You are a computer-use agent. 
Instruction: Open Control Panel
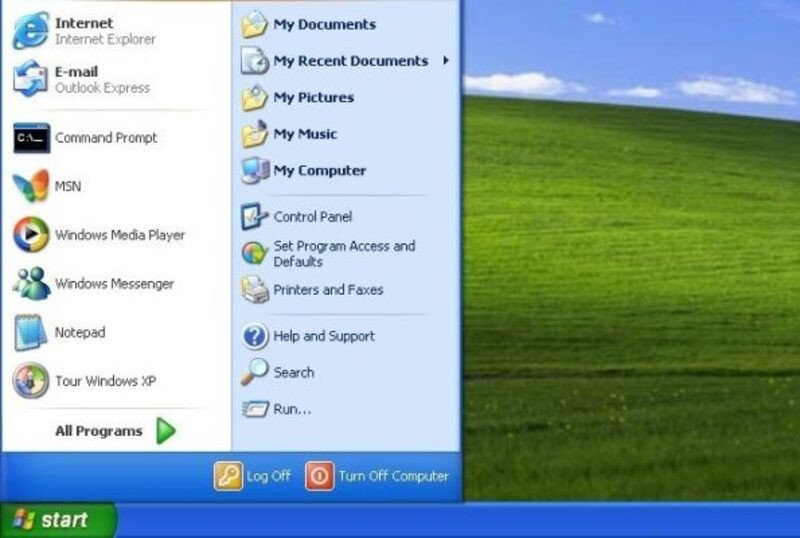point(312,216)
